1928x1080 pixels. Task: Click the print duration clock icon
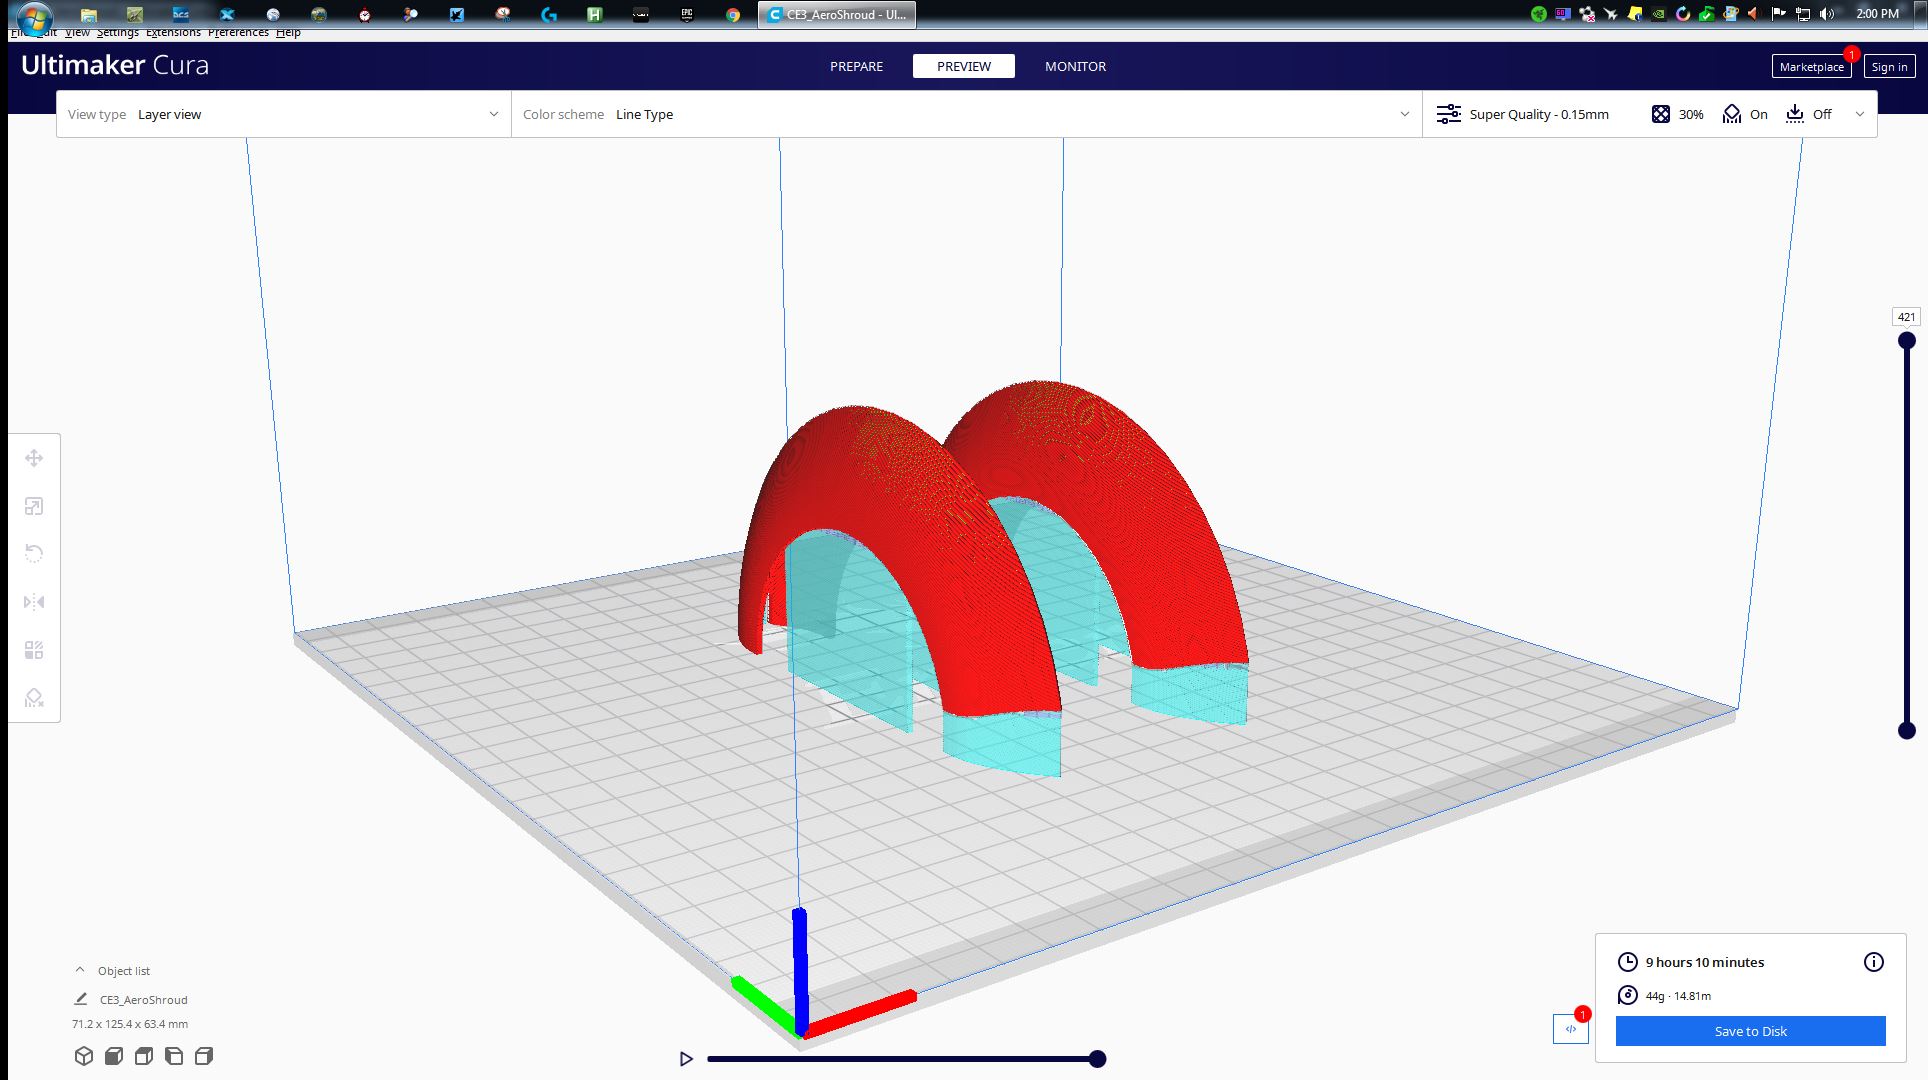(x=1628, y=962)
